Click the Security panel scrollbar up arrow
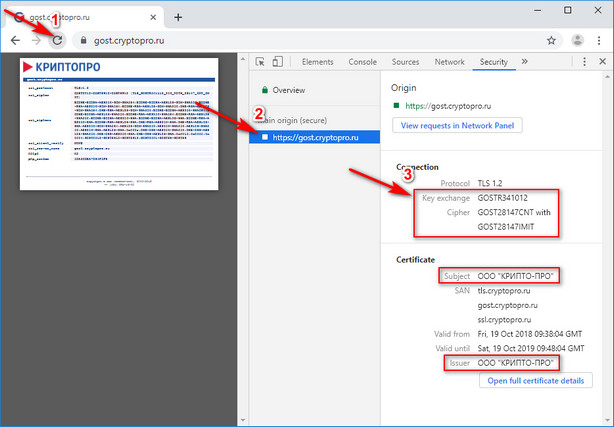This screenshot has height=427, width=614. click(607, 77)
